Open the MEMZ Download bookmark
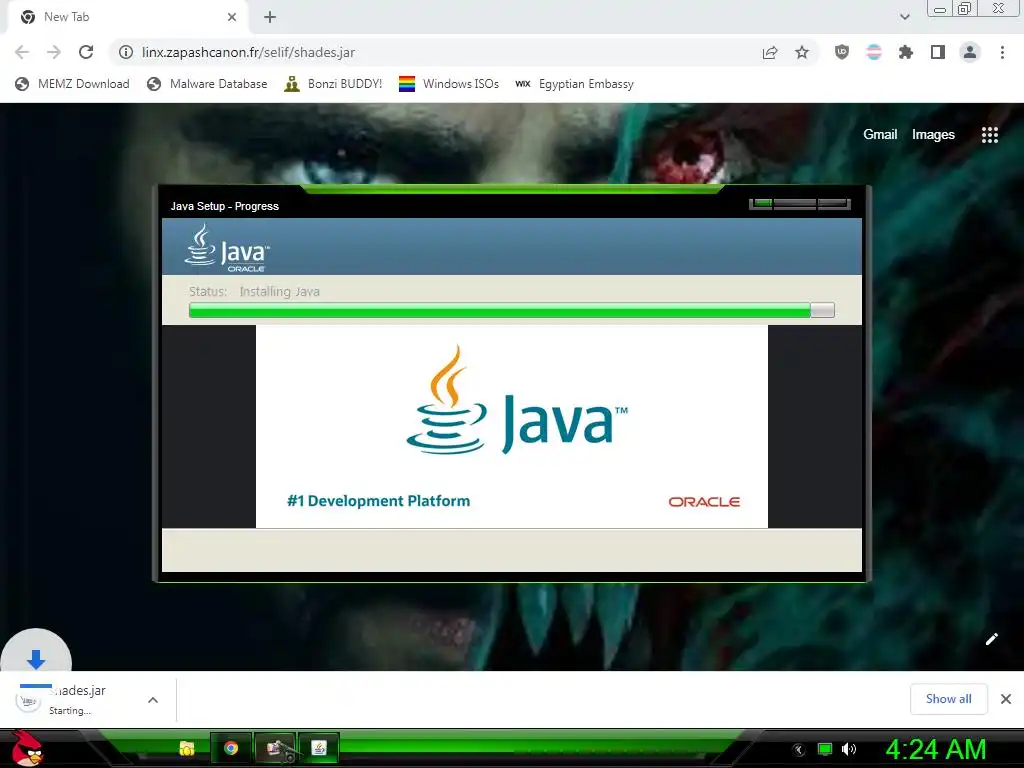 click(x=72, y=84)
